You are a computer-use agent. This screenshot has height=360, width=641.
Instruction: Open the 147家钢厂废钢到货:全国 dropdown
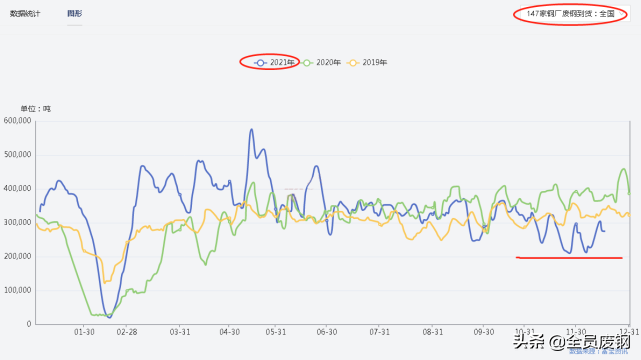click(575, 14)
